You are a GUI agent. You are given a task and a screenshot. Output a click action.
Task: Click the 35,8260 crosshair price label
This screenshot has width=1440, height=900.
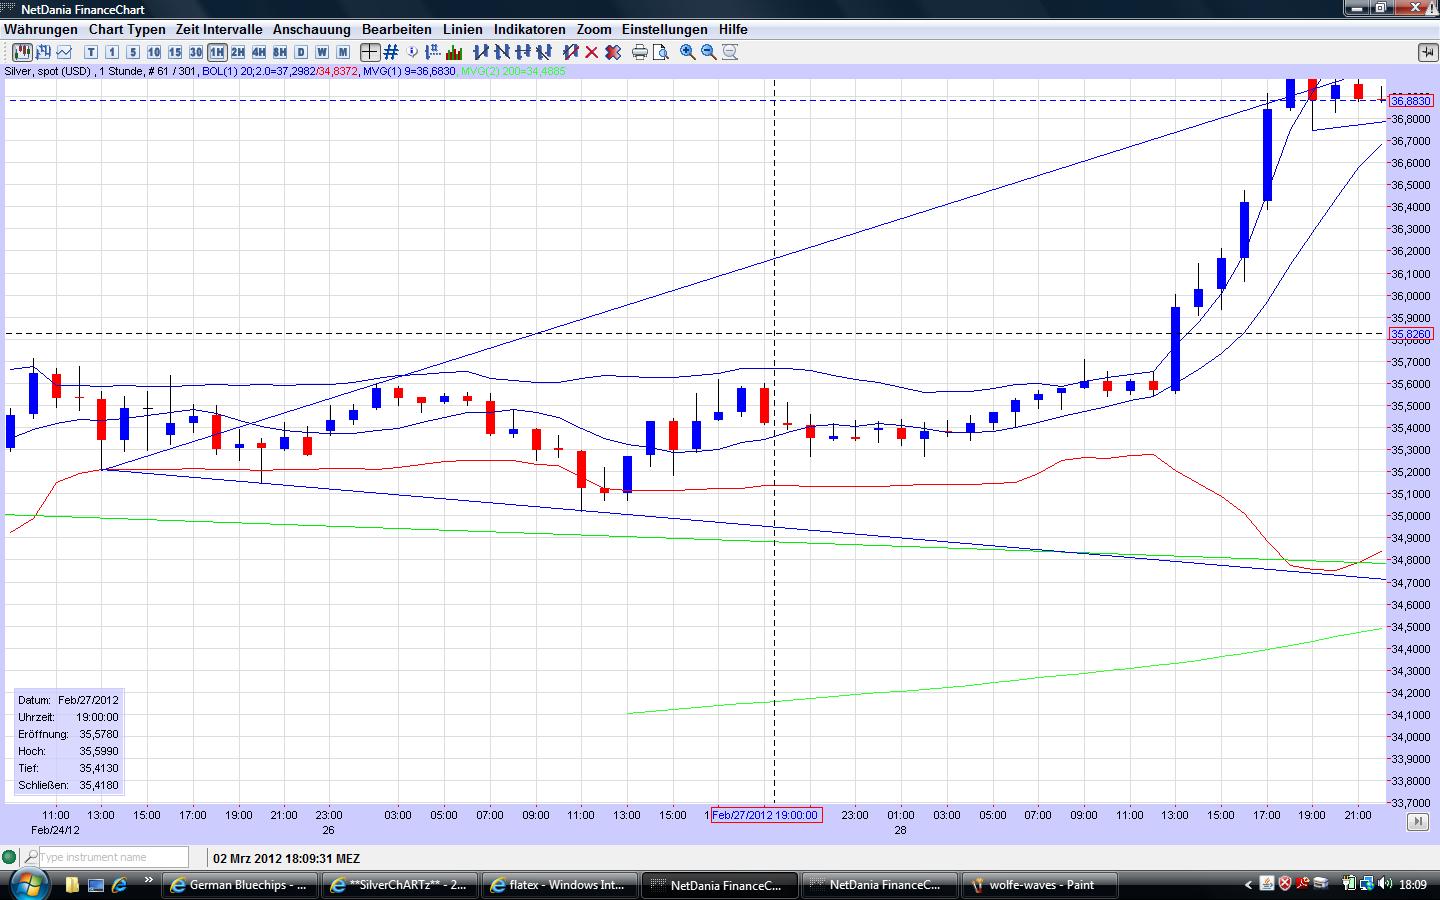tap(1411, 334)
